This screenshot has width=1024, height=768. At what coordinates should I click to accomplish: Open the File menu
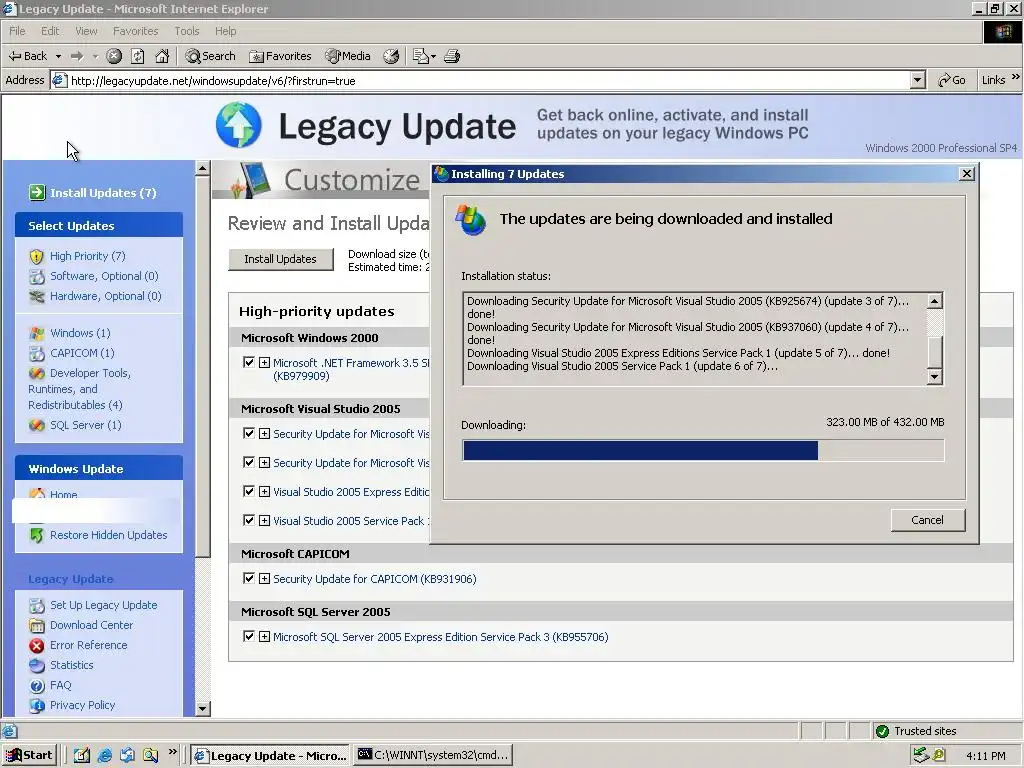pos(17,31)
